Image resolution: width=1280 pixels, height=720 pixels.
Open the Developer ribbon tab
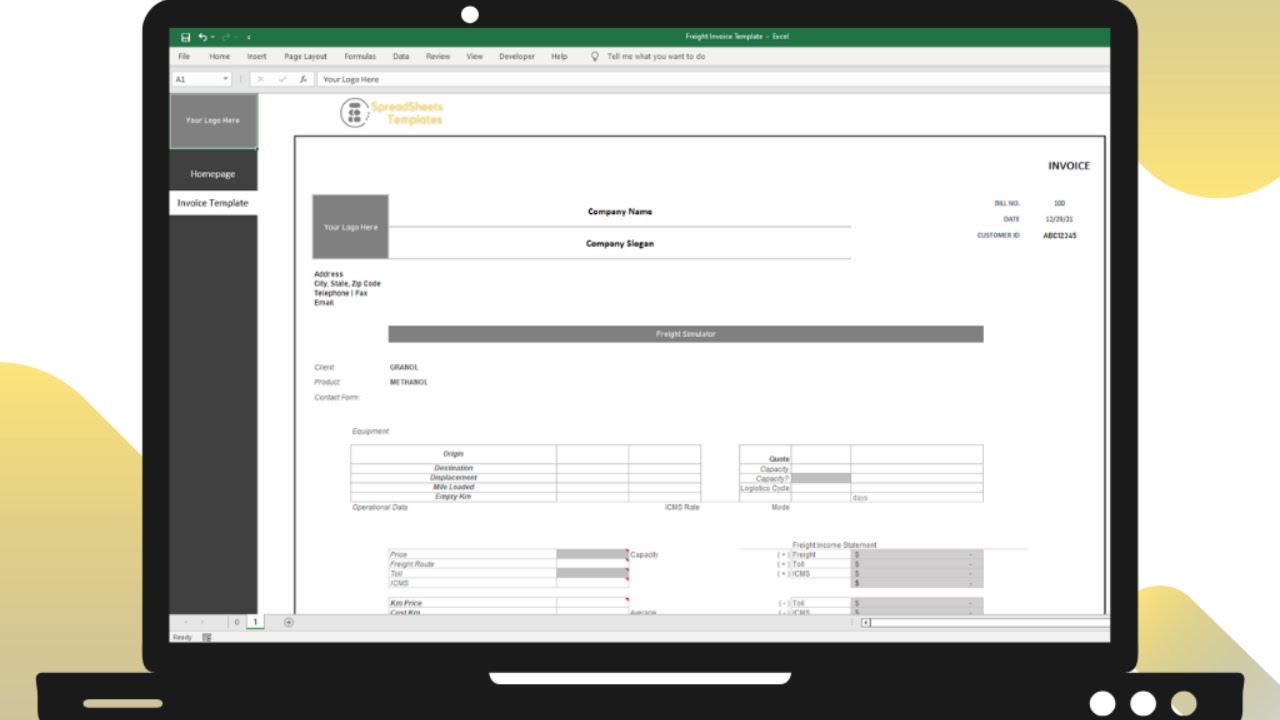tap(517, 57)
